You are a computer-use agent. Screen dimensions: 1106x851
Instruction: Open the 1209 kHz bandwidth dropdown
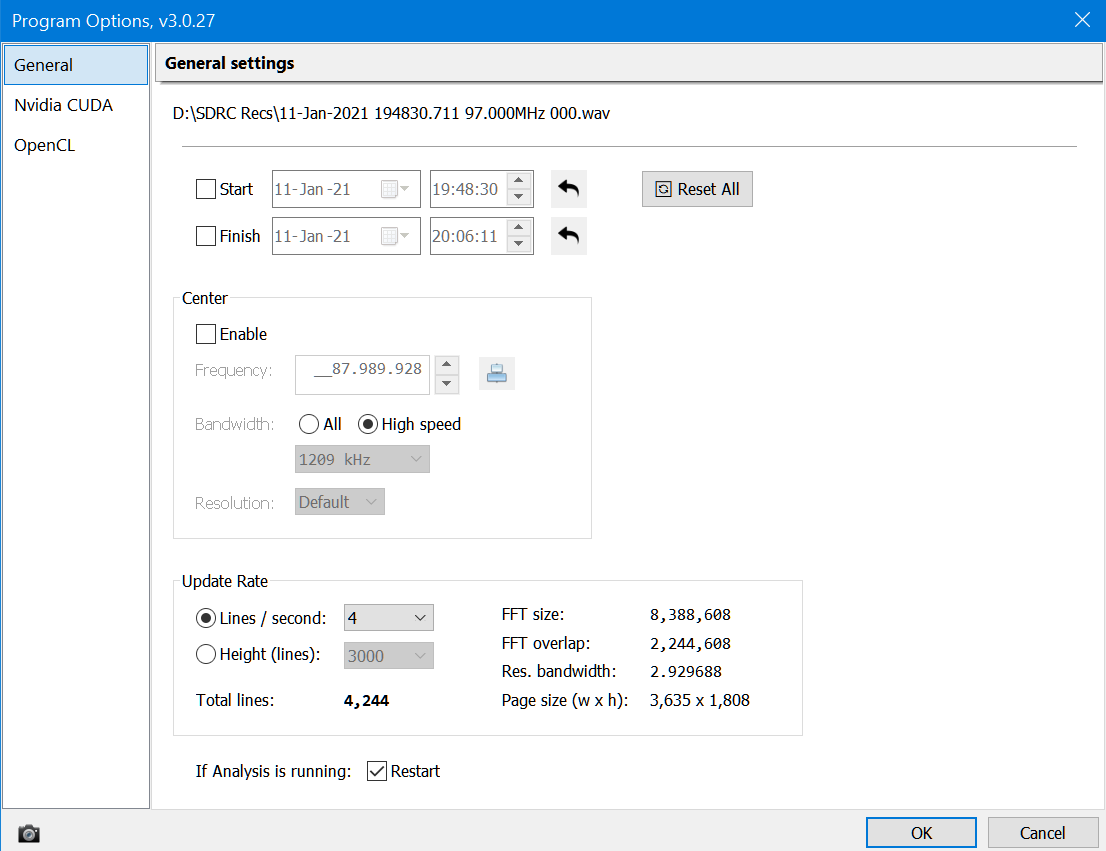click(363, 460)
